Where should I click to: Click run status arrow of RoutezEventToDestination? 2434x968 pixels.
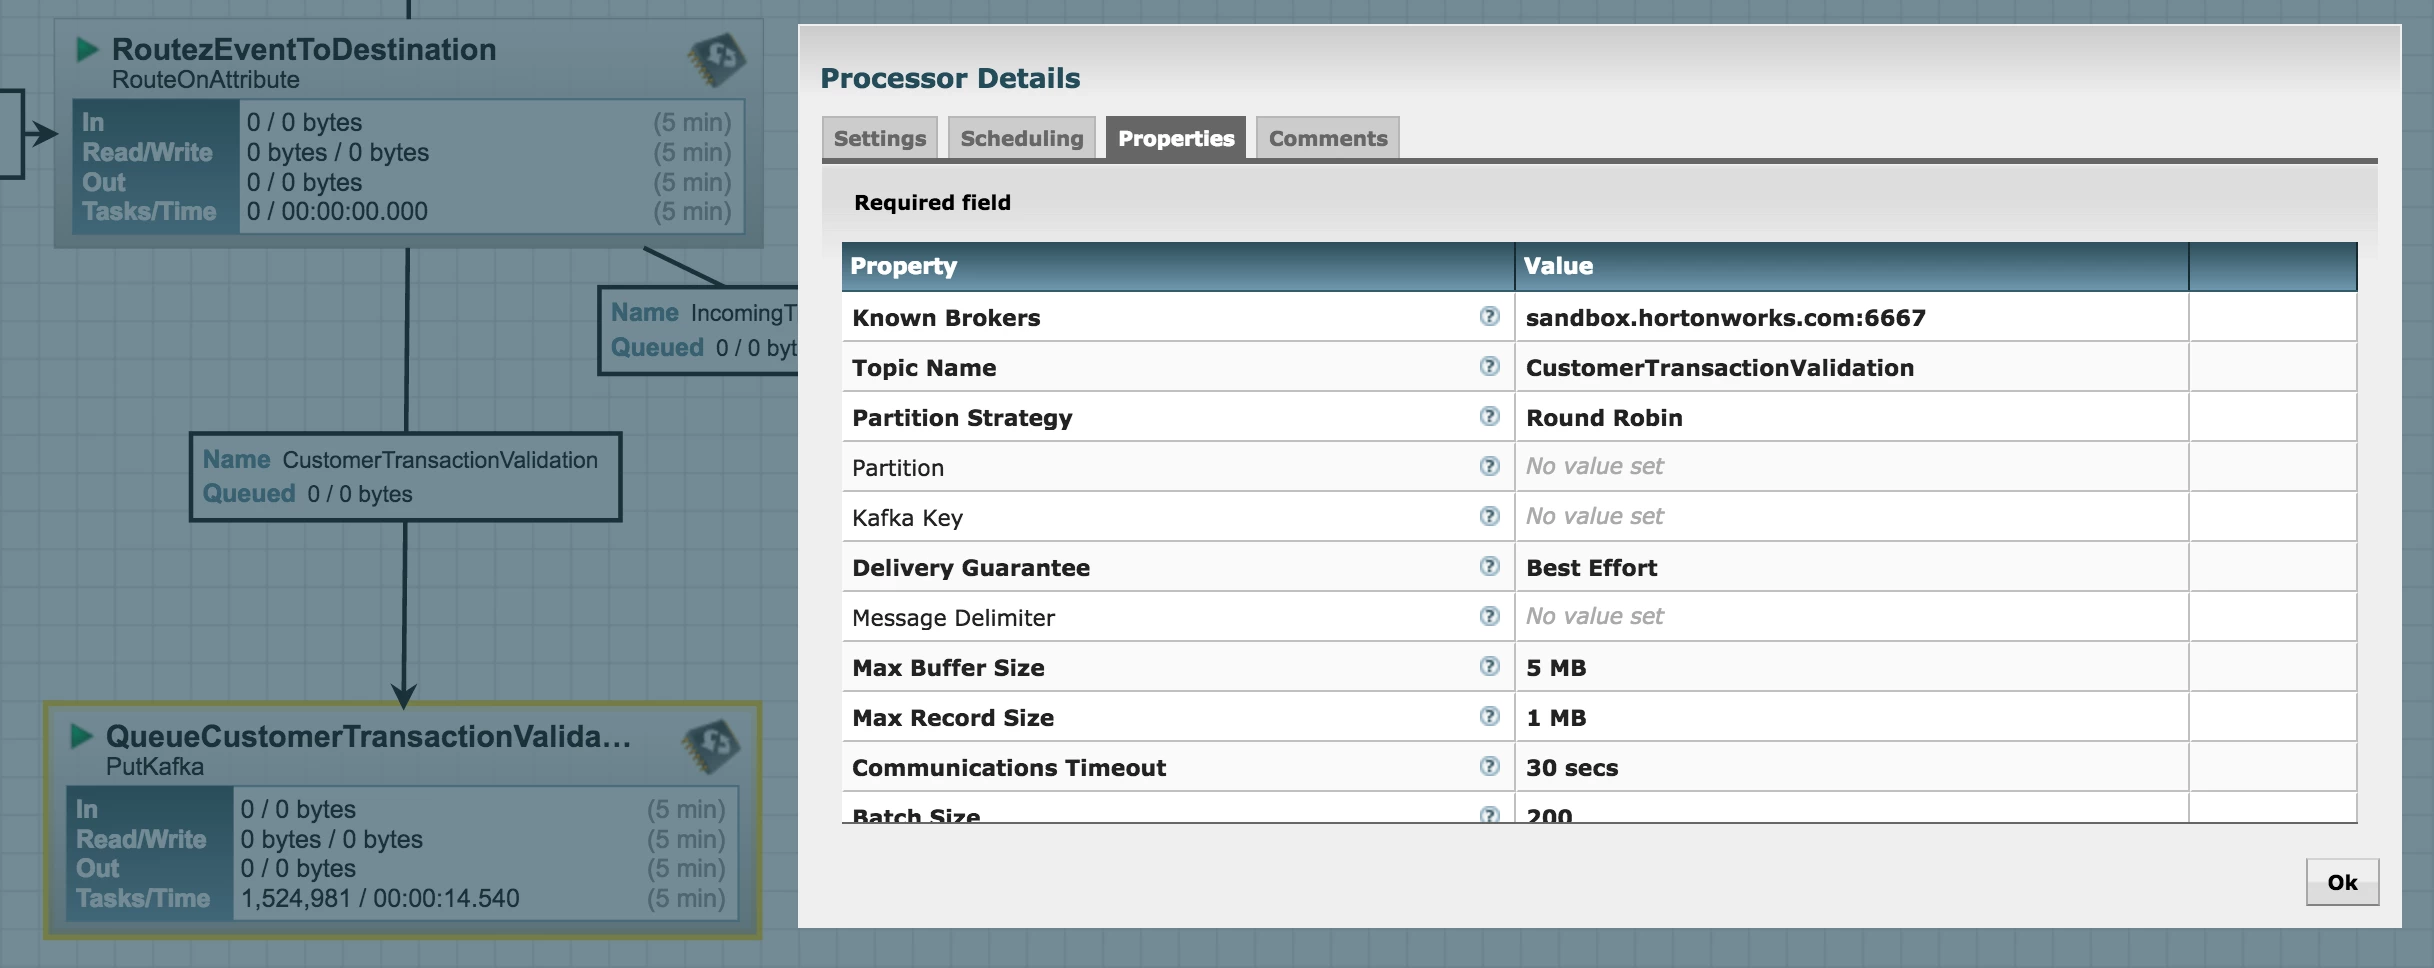[87, 49]
